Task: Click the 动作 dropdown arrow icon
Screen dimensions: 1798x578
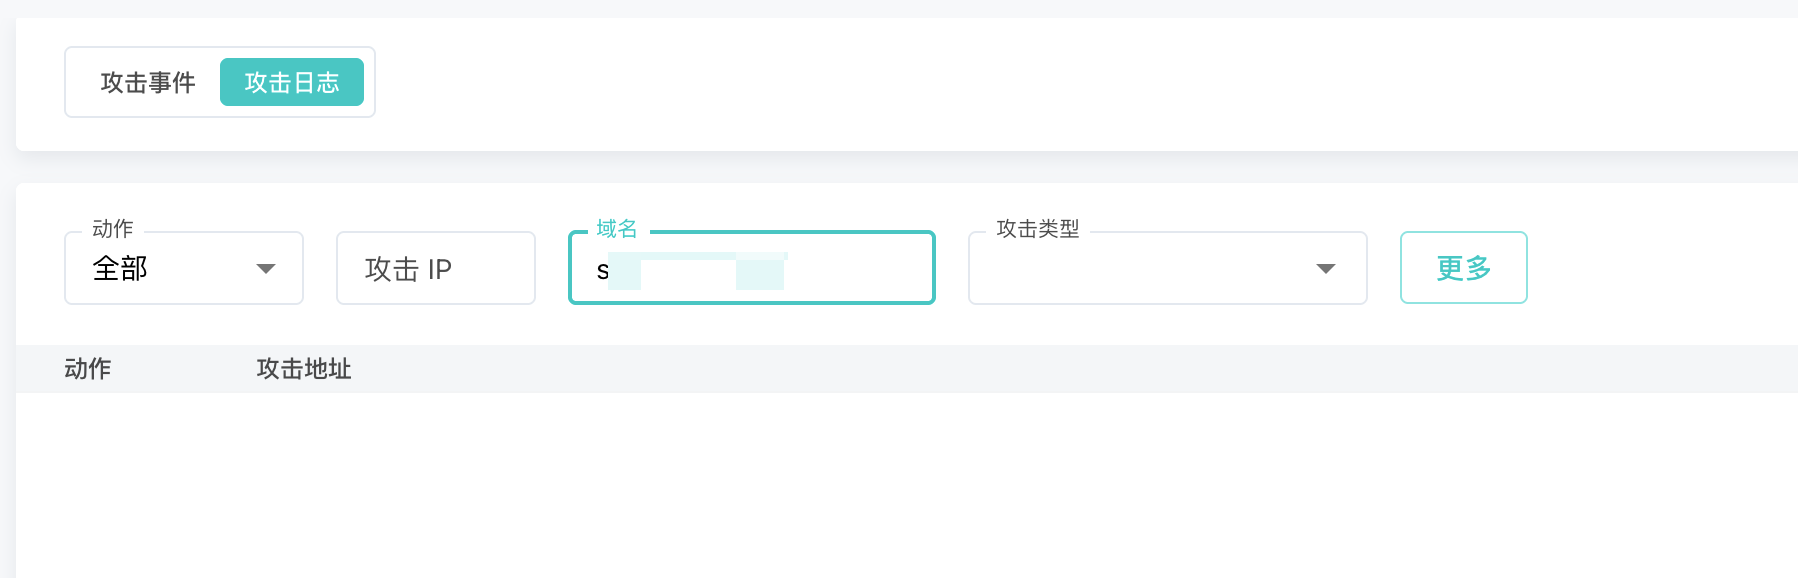Action: point(266,268)
